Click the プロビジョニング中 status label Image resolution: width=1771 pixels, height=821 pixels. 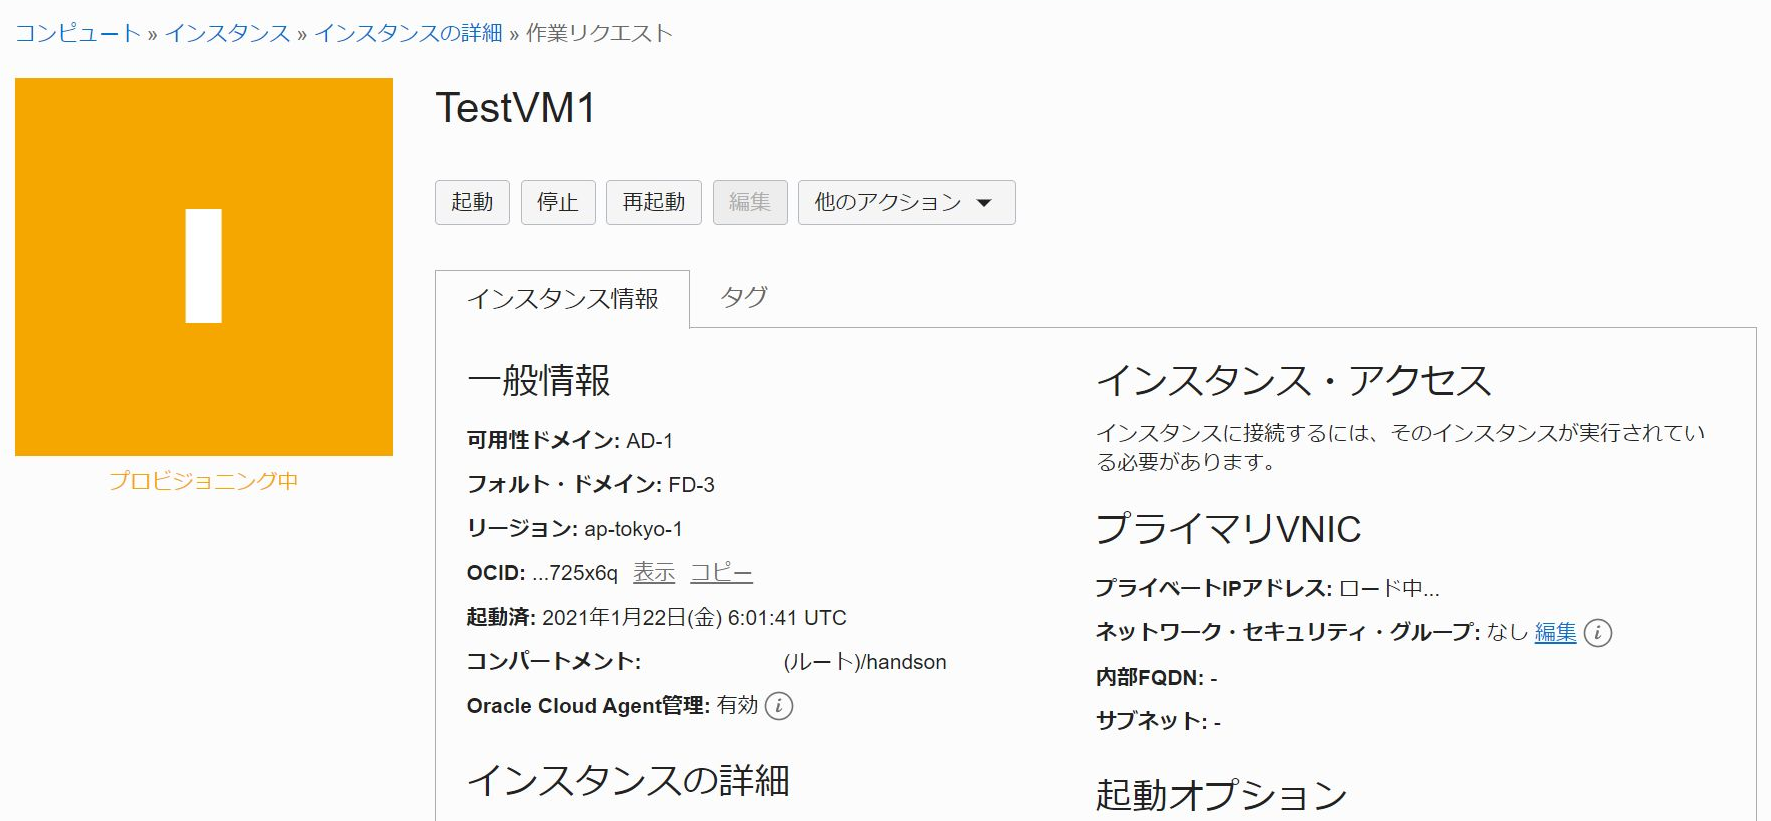point(204,481)
